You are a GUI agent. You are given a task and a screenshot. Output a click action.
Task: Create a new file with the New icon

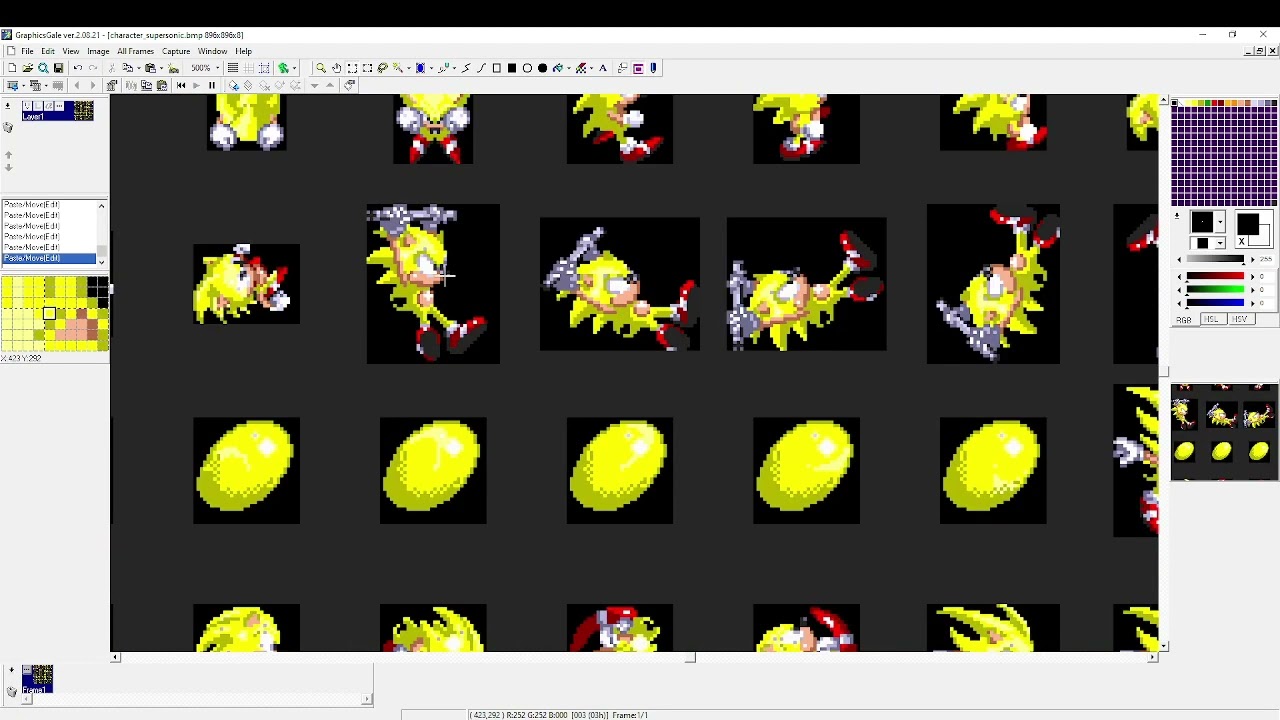pyautogui.click(x=12, y=68)
